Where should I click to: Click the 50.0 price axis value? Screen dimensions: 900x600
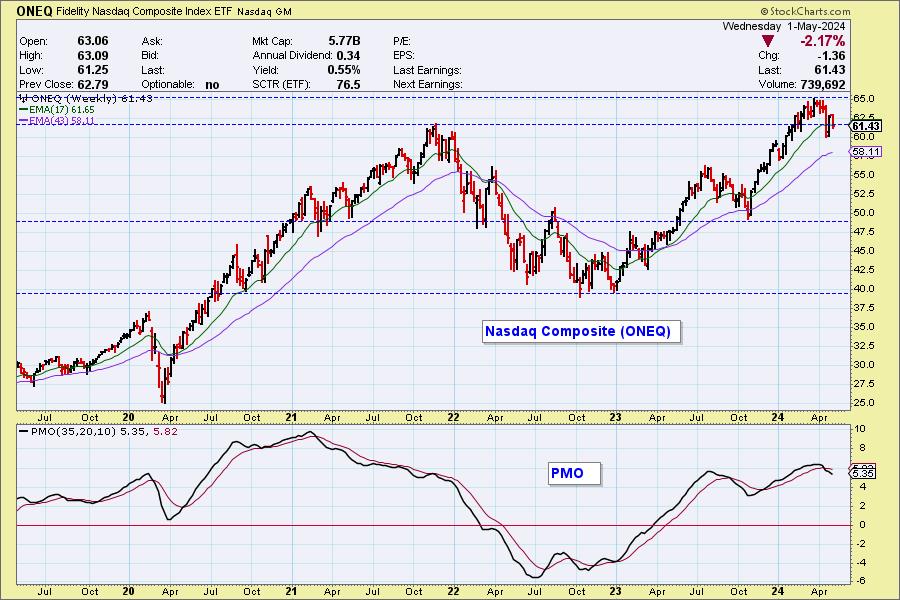tap(864, 212)
